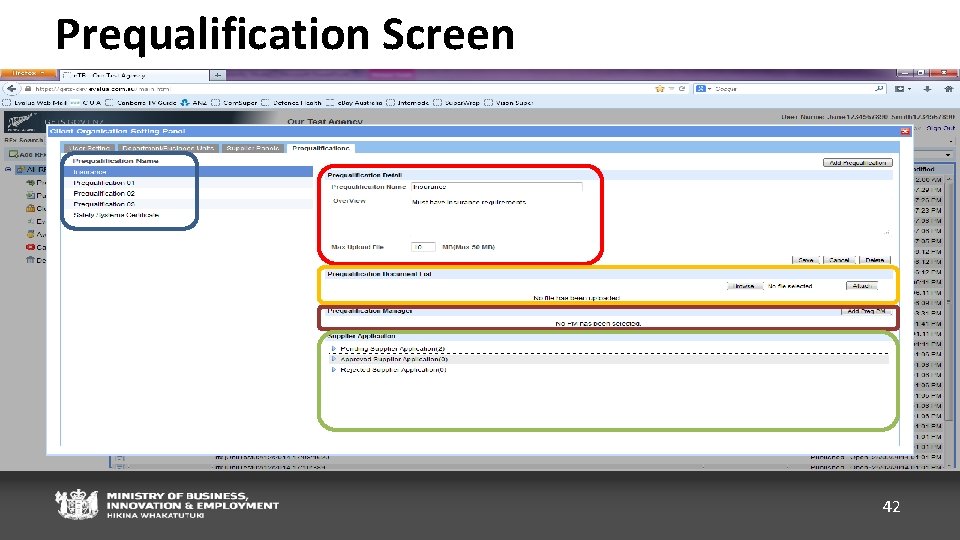Click the bookmark star in address bar

pos(659,89)
